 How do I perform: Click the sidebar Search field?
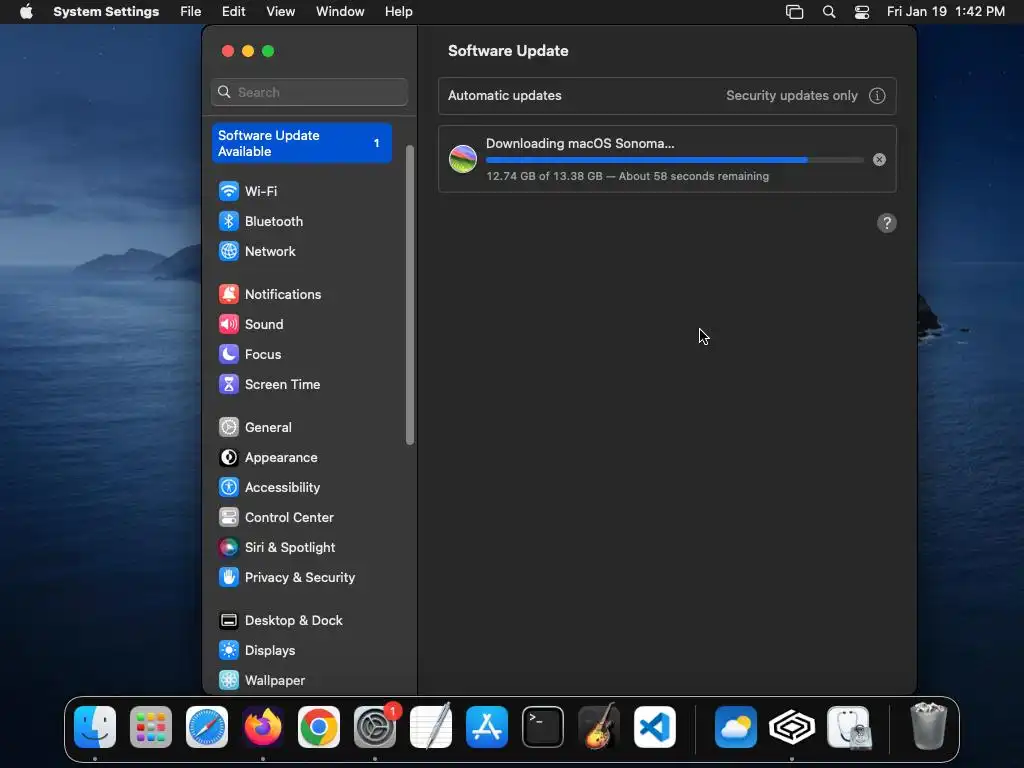[310, 92]
